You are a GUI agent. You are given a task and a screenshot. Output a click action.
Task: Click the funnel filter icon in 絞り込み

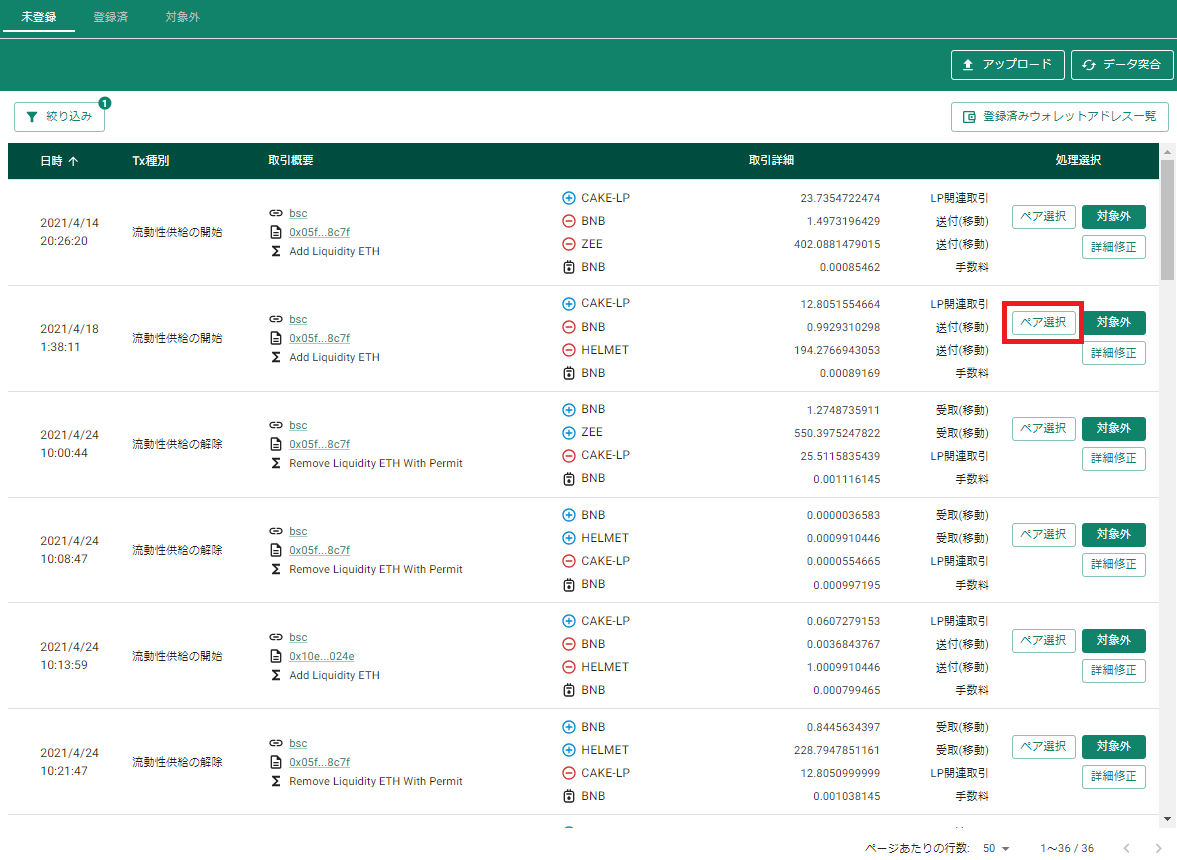[x=32, y=116]
